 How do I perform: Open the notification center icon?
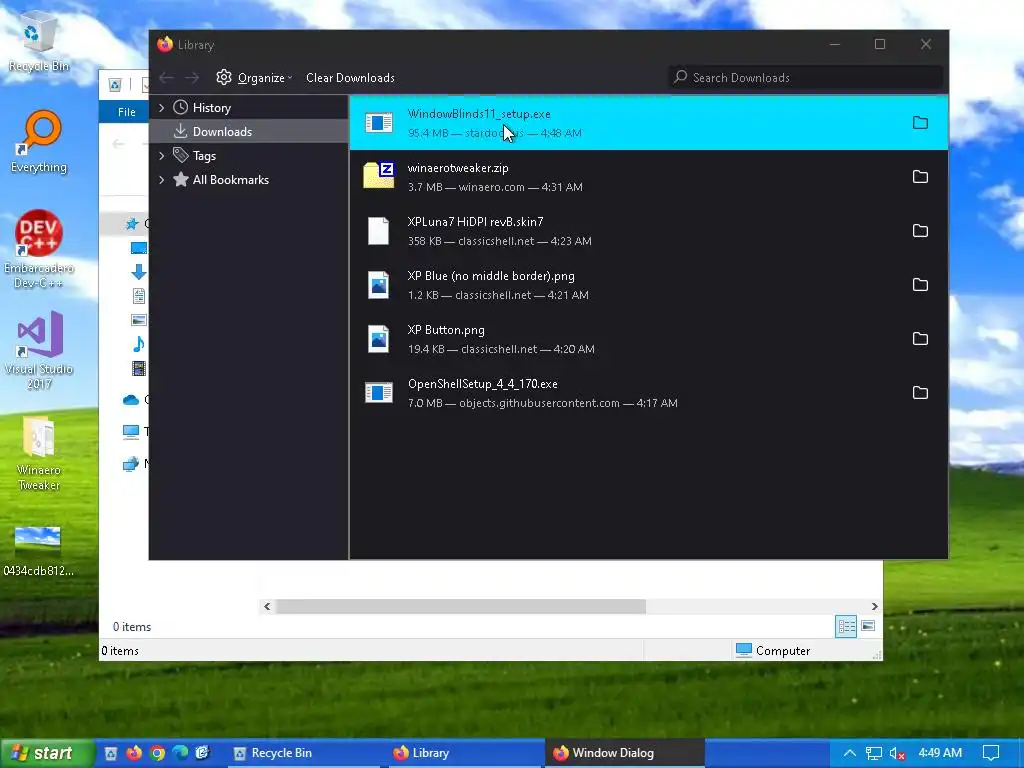coord(991,753)
